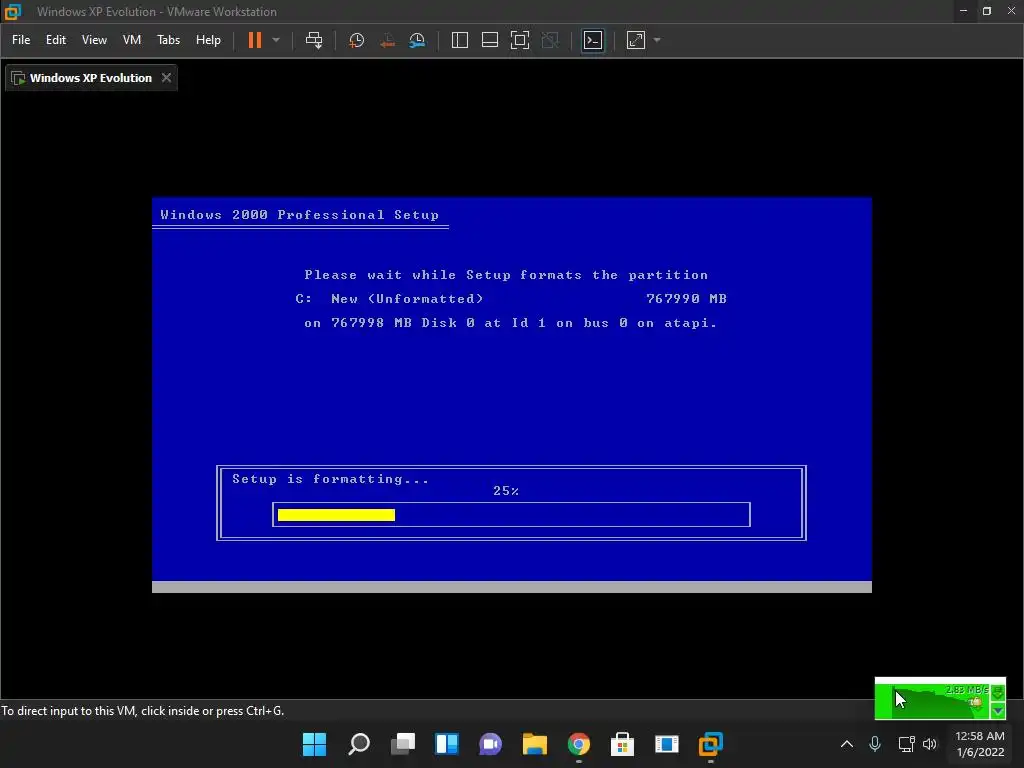Screen dimensions: 1024x768
Task: Open Task View on the taskbar
Action: pyautogui.click(x=403, y=744)
